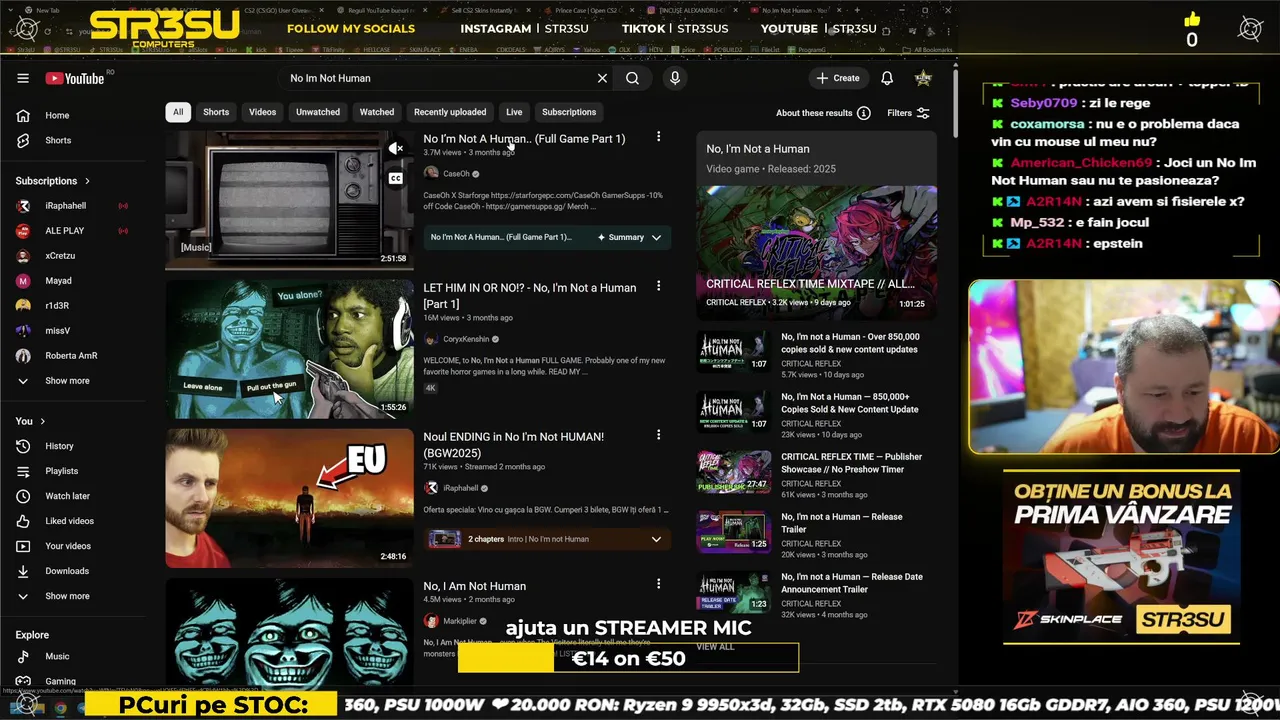The width and height of the screenshot is (1280, 720).
Task: Filter results by Watched chip
Action: pos(377,112)
